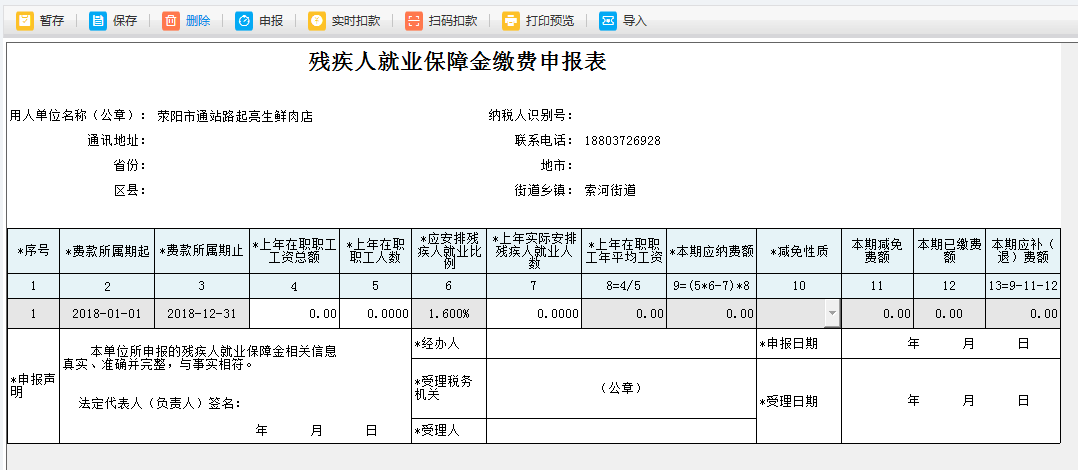Click the 通讯地址 label

click(116, 141)
